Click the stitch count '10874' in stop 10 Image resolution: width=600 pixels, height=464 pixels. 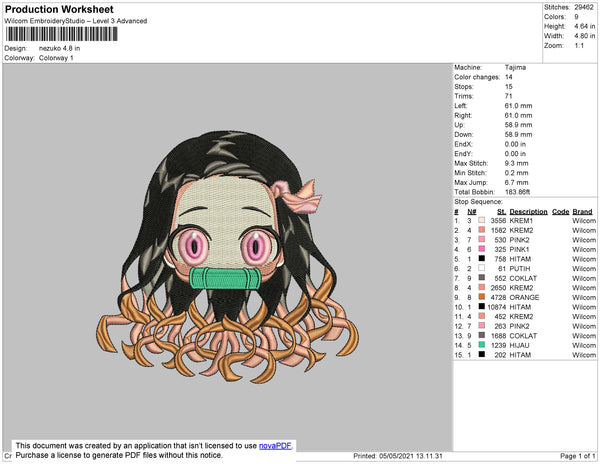(x=496, y=307)
